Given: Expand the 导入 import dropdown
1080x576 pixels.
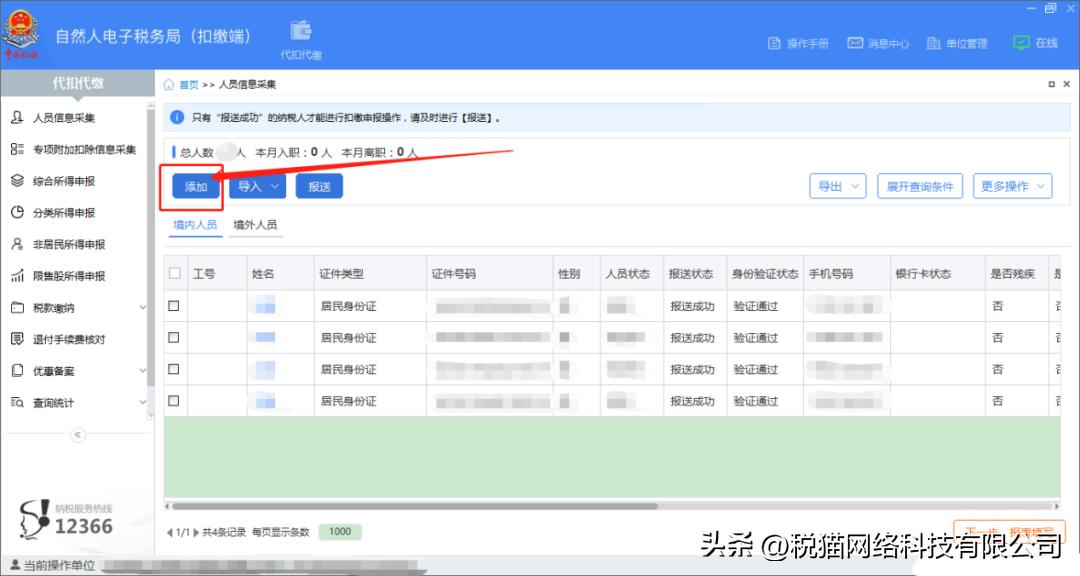Looking at the screenshot, I should pos(257,186).
